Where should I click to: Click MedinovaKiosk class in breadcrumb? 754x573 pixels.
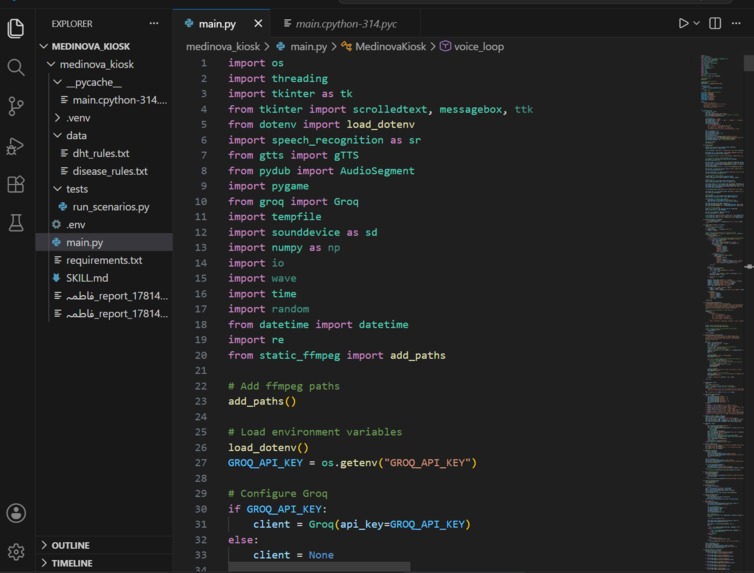tap(390, 47)
